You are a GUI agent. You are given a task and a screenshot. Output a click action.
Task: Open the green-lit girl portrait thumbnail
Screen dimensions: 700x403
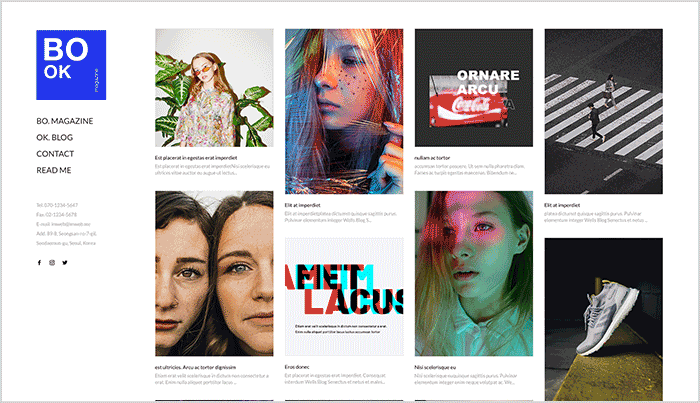(474, 274)
